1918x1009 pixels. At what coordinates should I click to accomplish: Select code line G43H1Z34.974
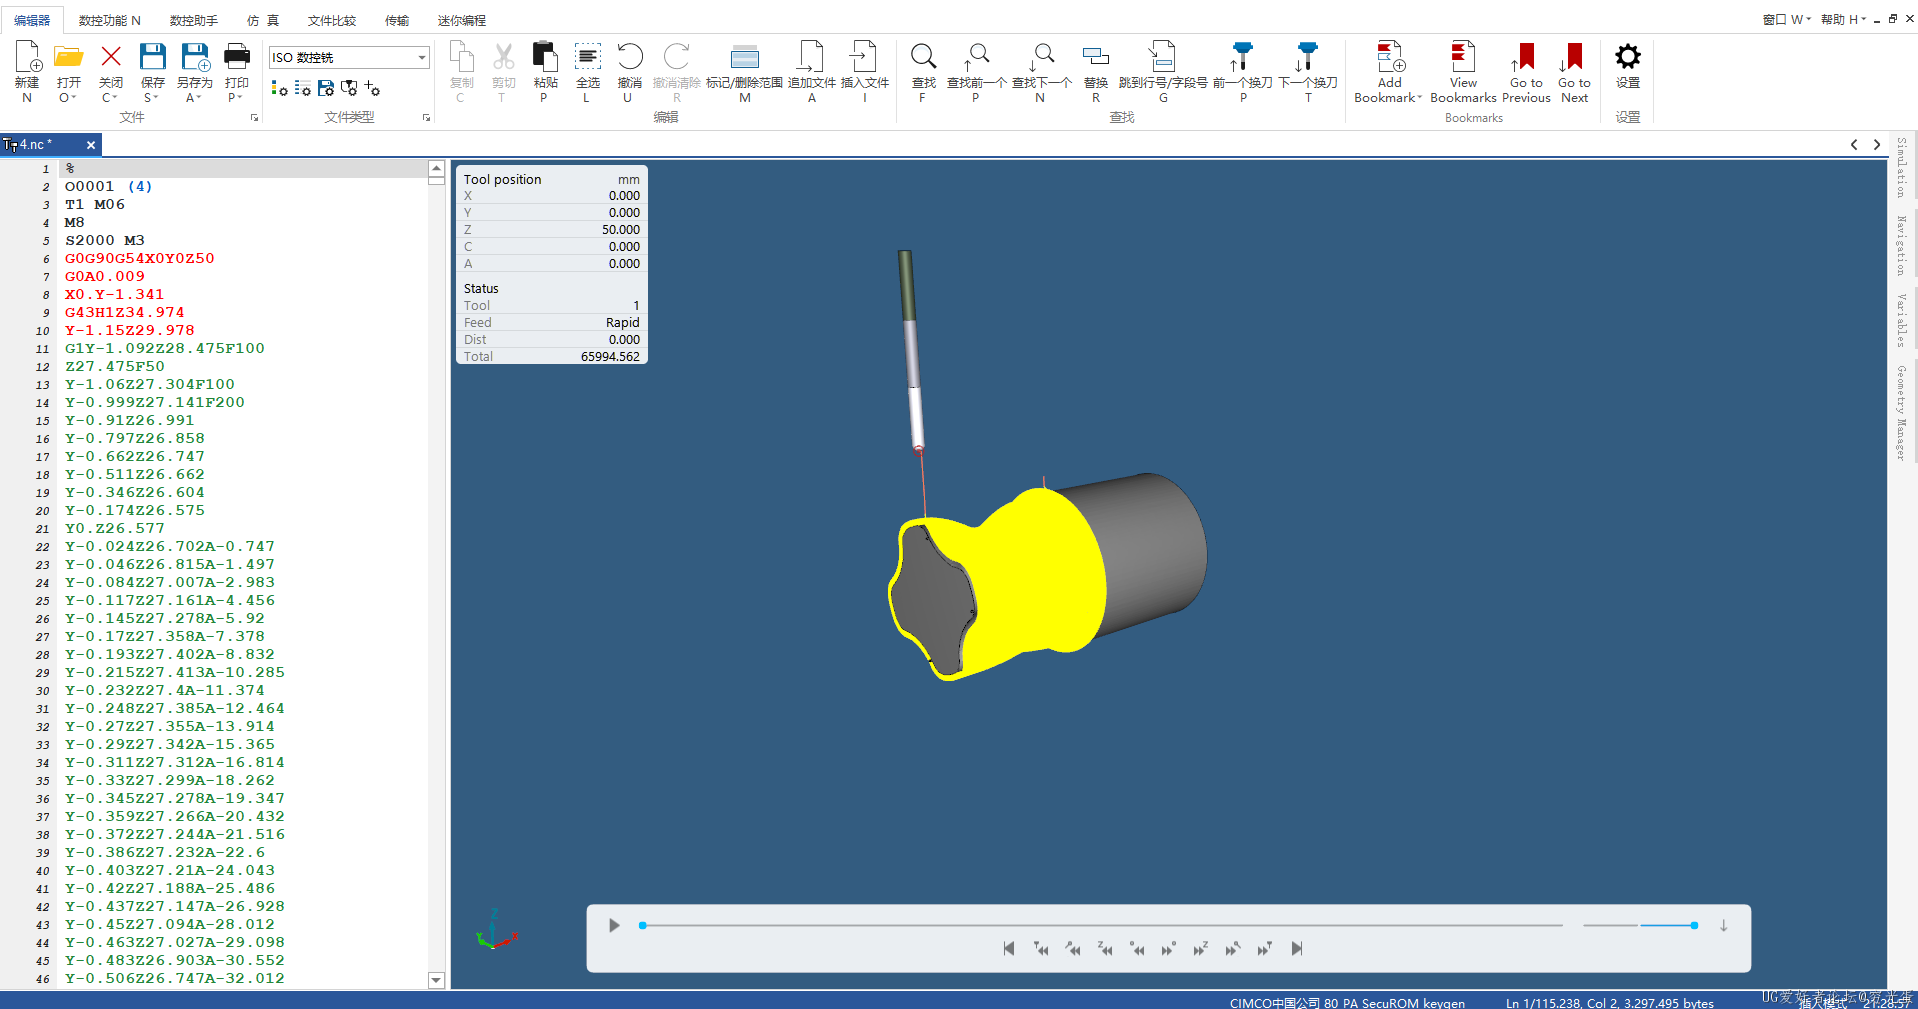(x=124, y=313)
